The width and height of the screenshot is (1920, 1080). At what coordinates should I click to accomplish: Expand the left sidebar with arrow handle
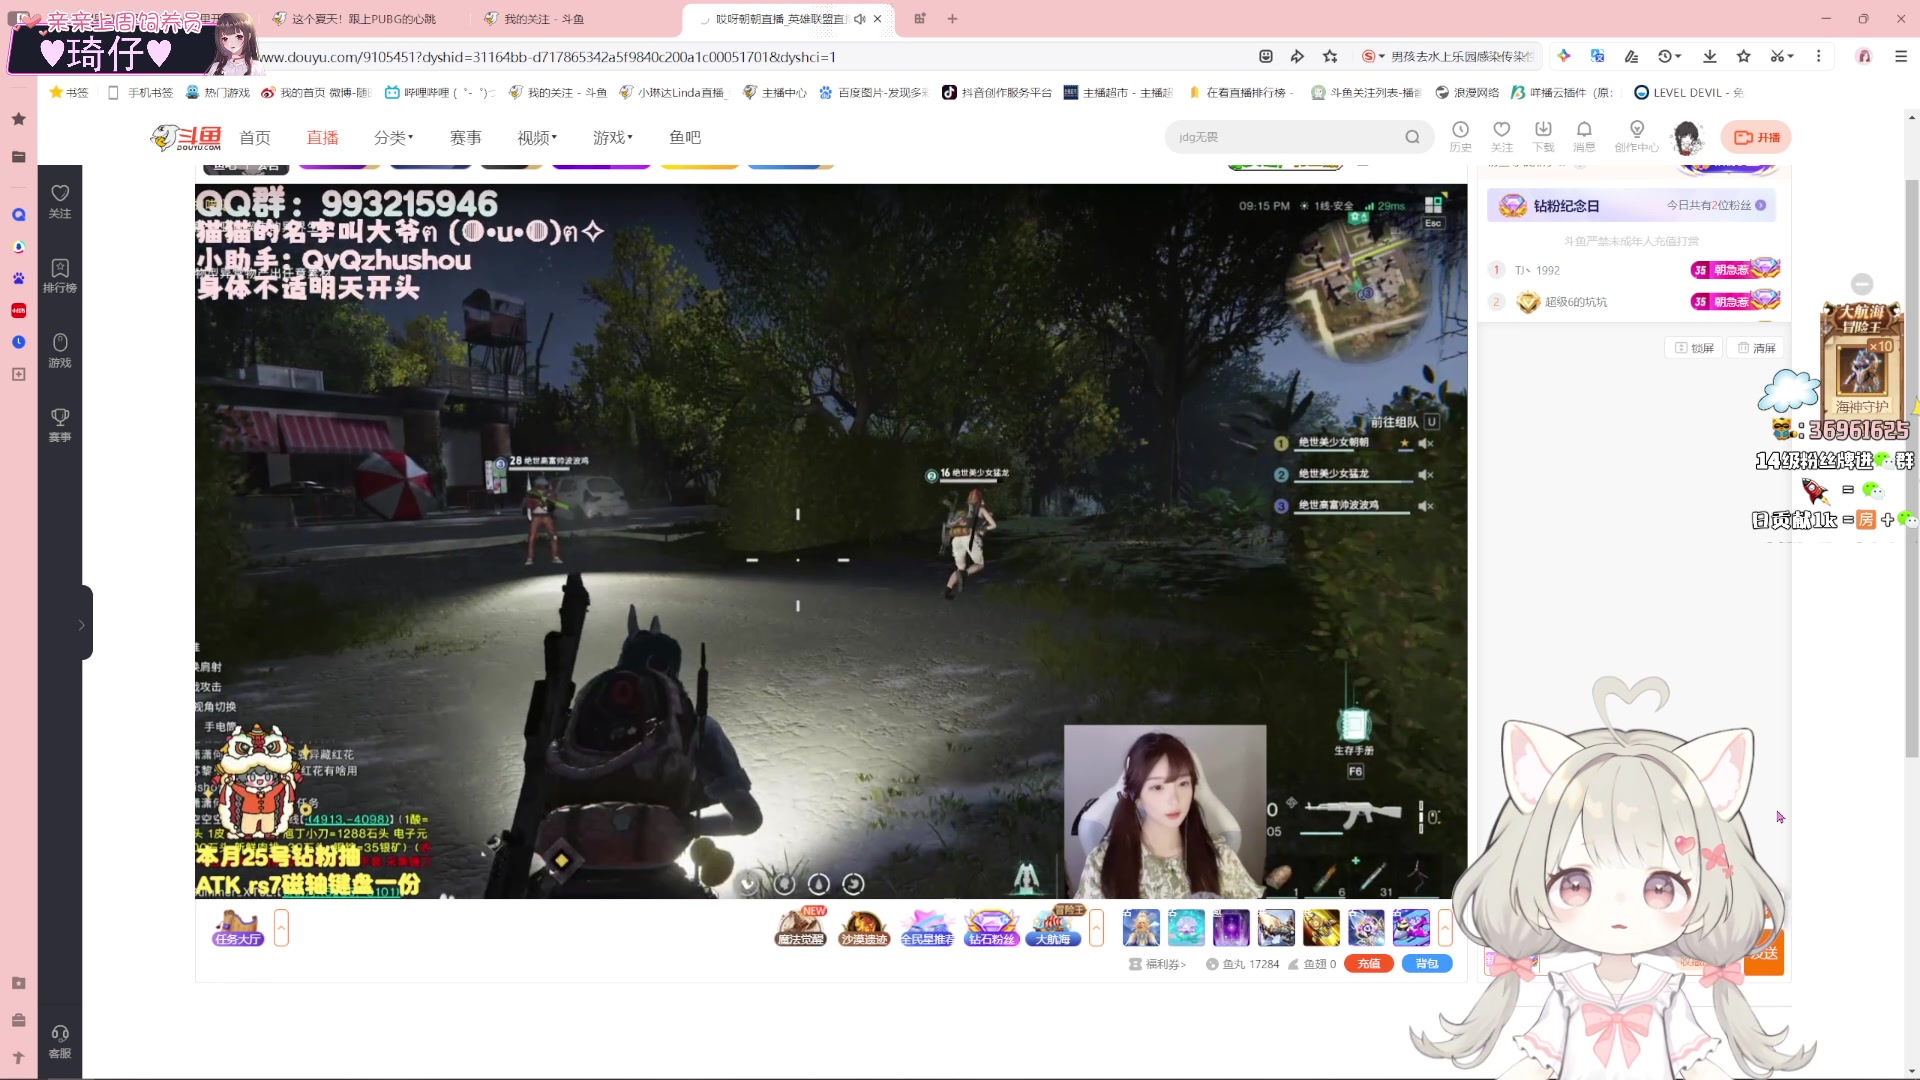tap(82, 625)
